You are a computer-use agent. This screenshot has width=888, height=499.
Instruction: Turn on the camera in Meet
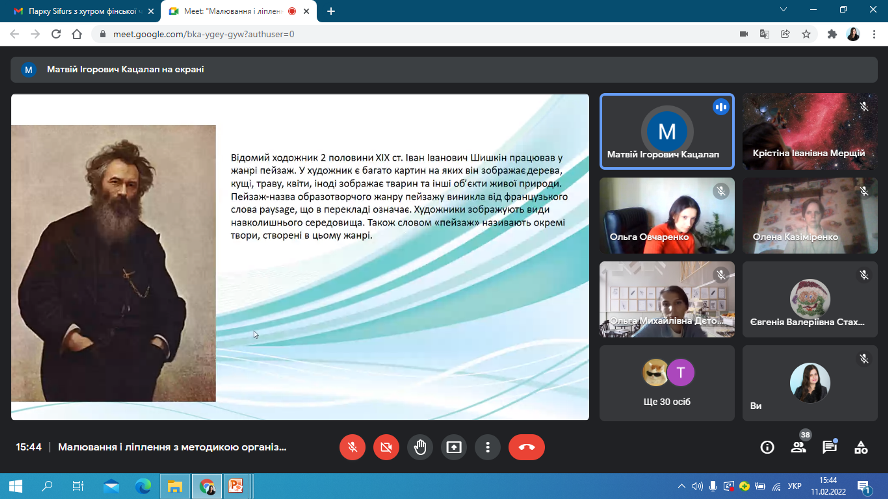pyautogui.click(x=386, y=447)
